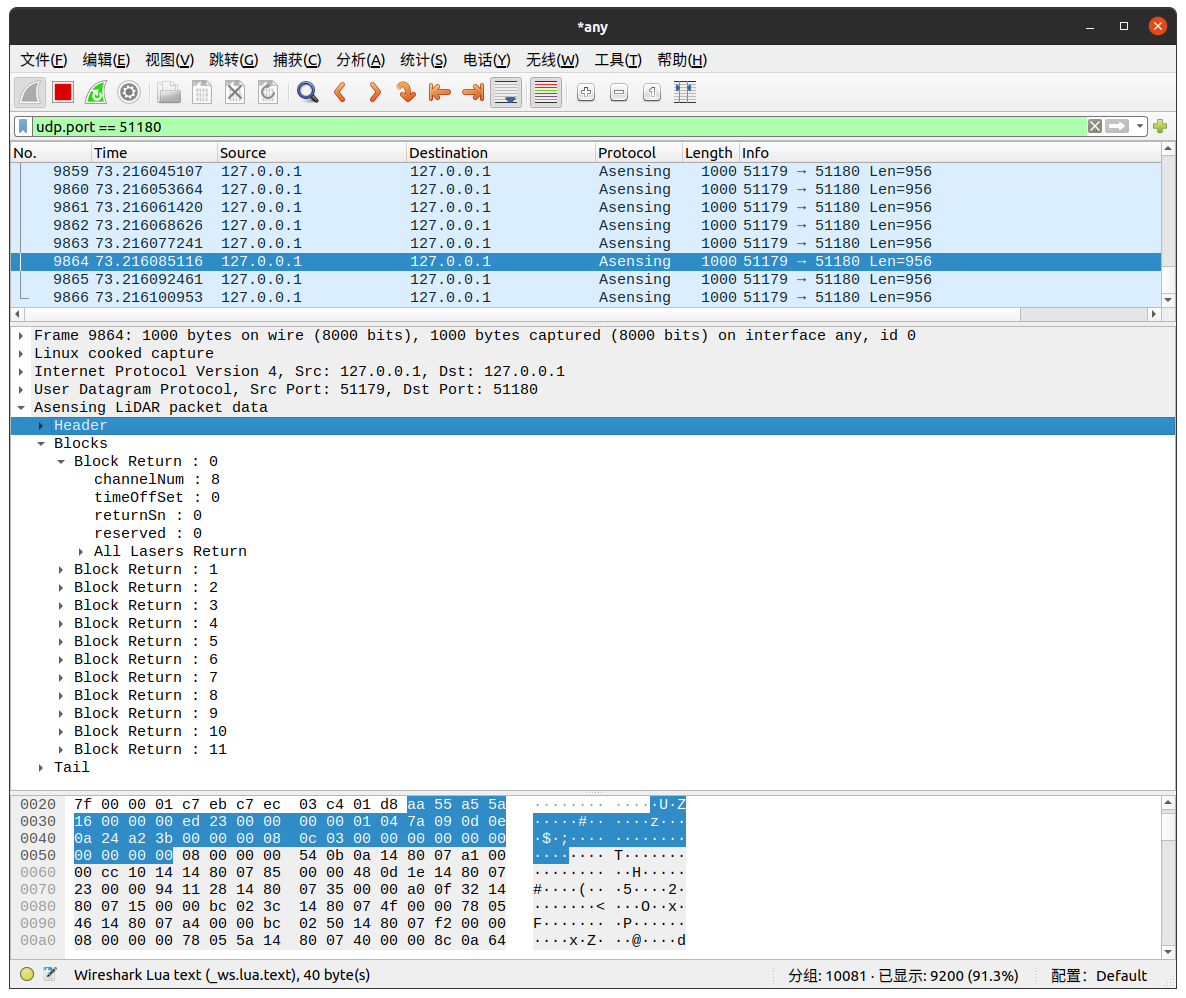Open the display filter bookmark dropdown
1186x998 pixels.
tap(23, 126)
